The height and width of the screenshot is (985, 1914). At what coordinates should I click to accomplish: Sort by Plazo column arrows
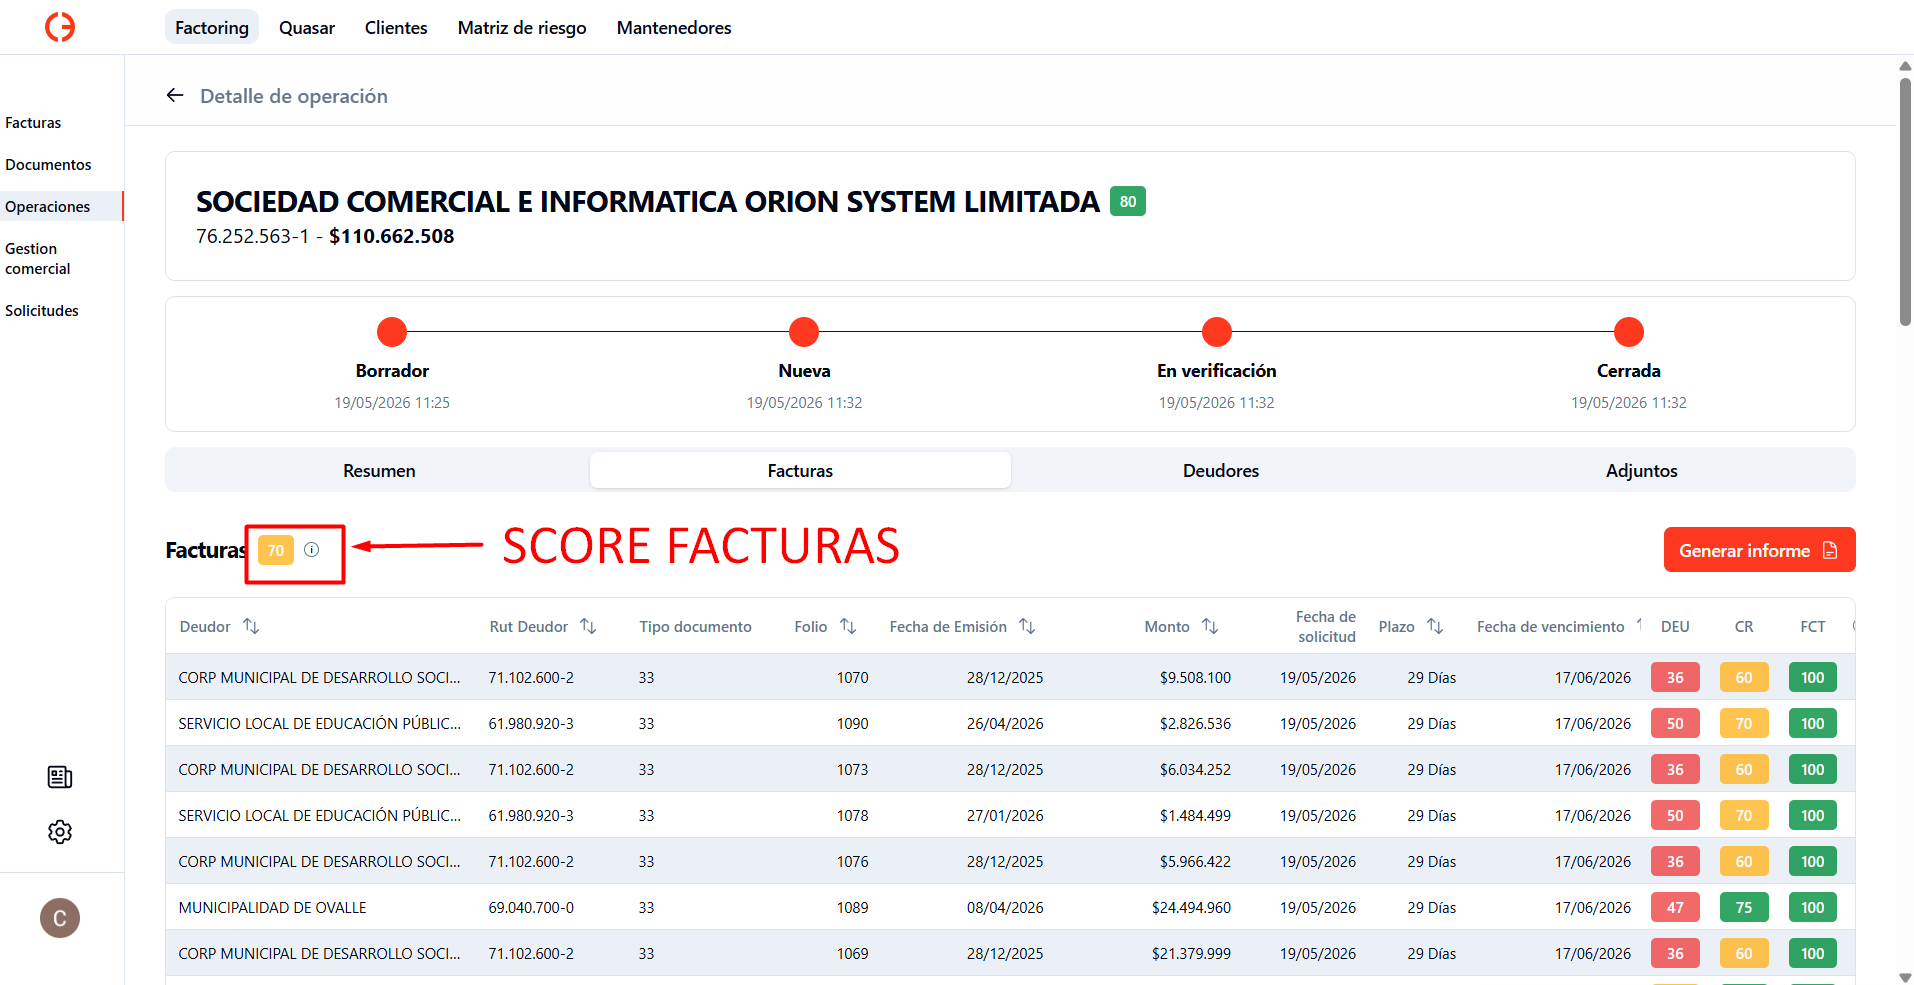tap(1435, 626)
